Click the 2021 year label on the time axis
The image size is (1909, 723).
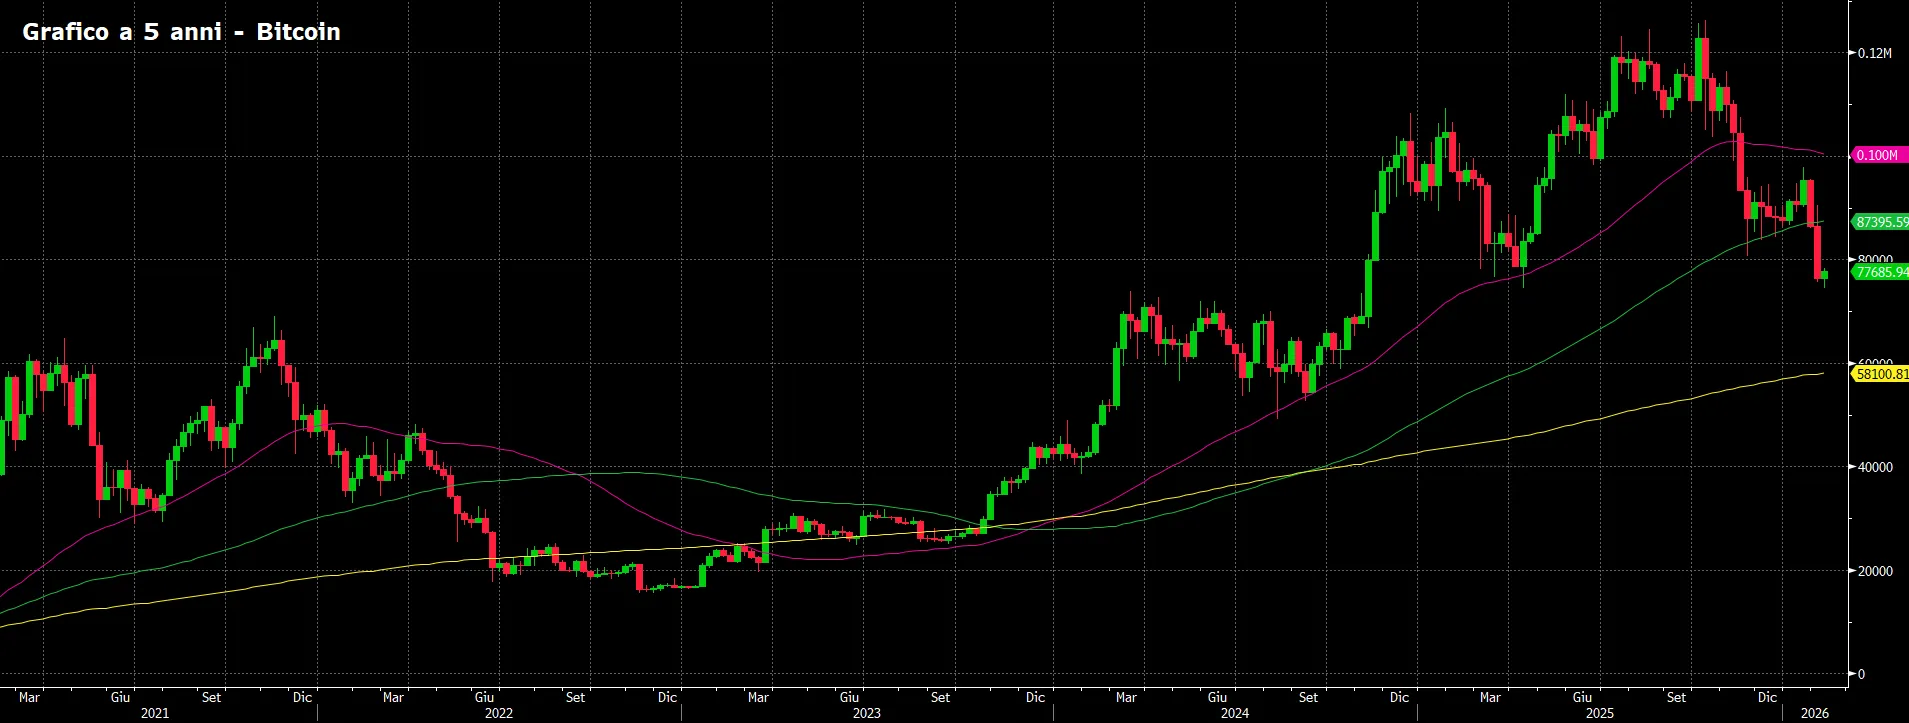[x=155, y=713]
